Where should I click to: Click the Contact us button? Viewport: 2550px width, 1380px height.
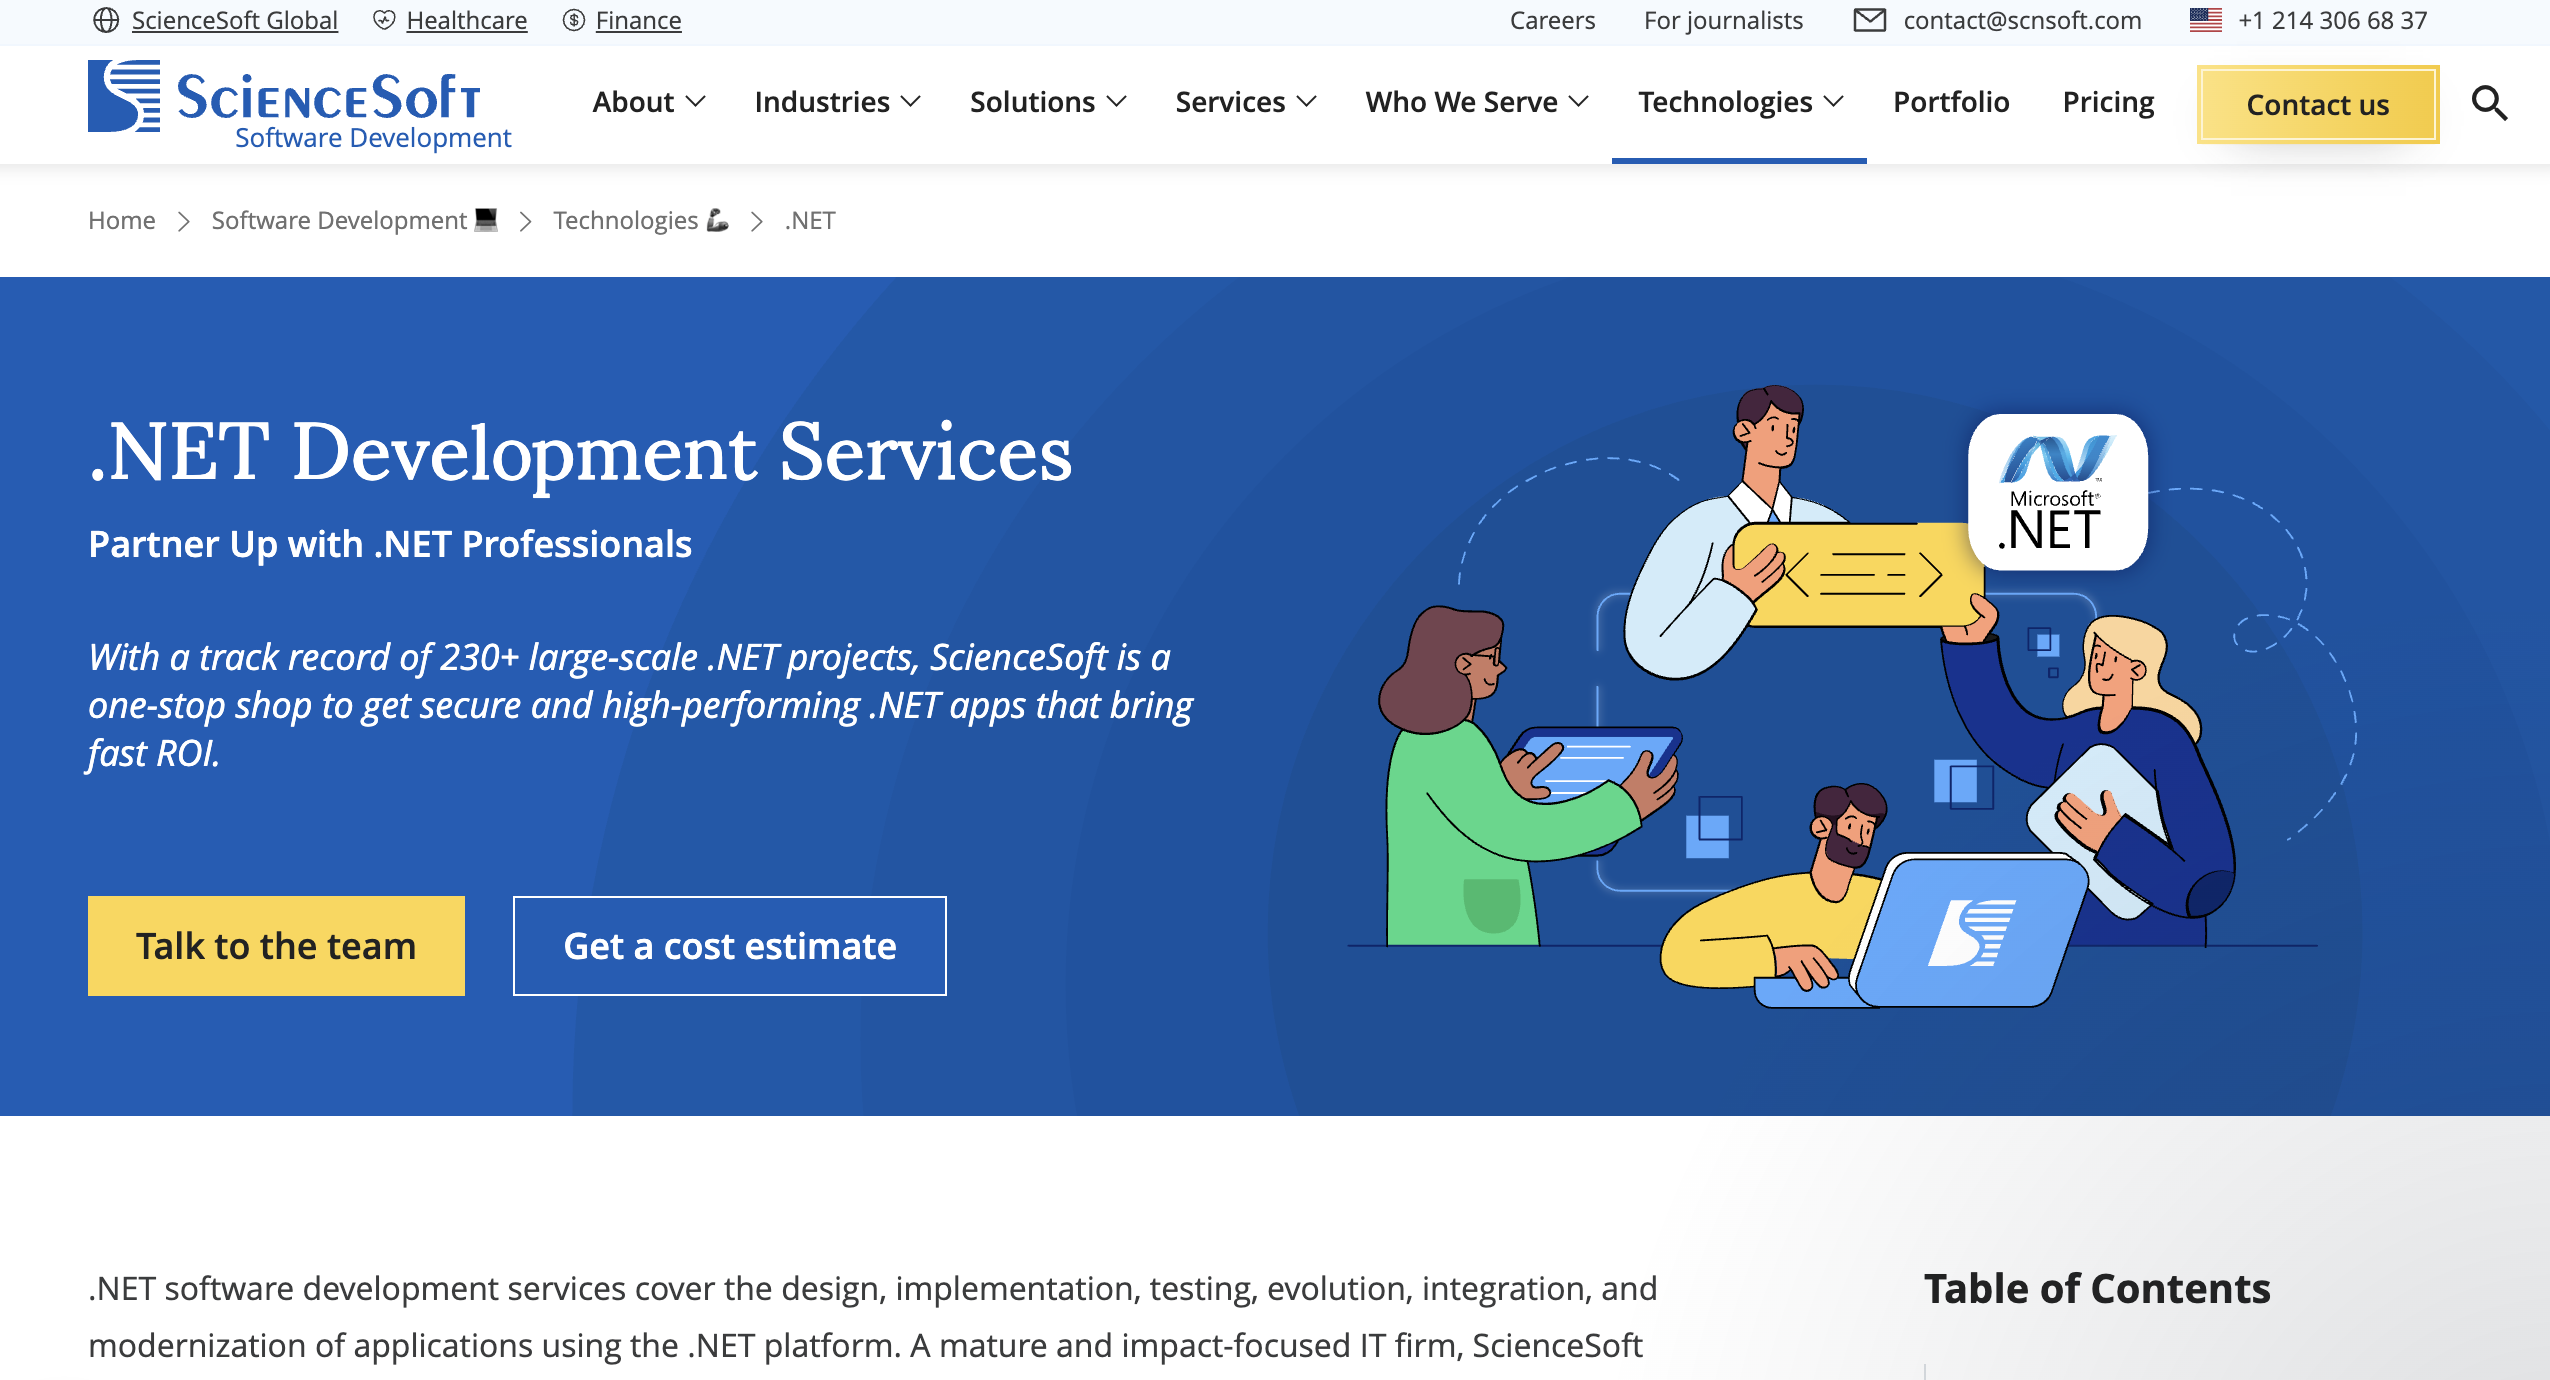pyautogui.click(x=2318, y=104)
